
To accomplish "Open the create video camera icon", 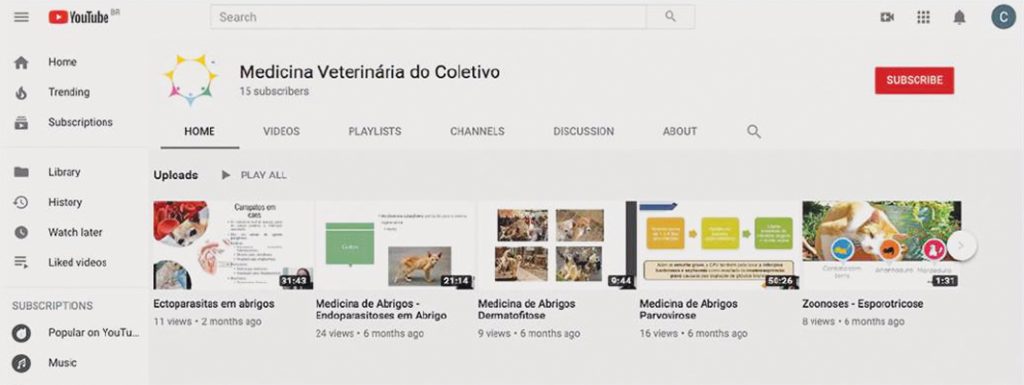I will point(887,18).
